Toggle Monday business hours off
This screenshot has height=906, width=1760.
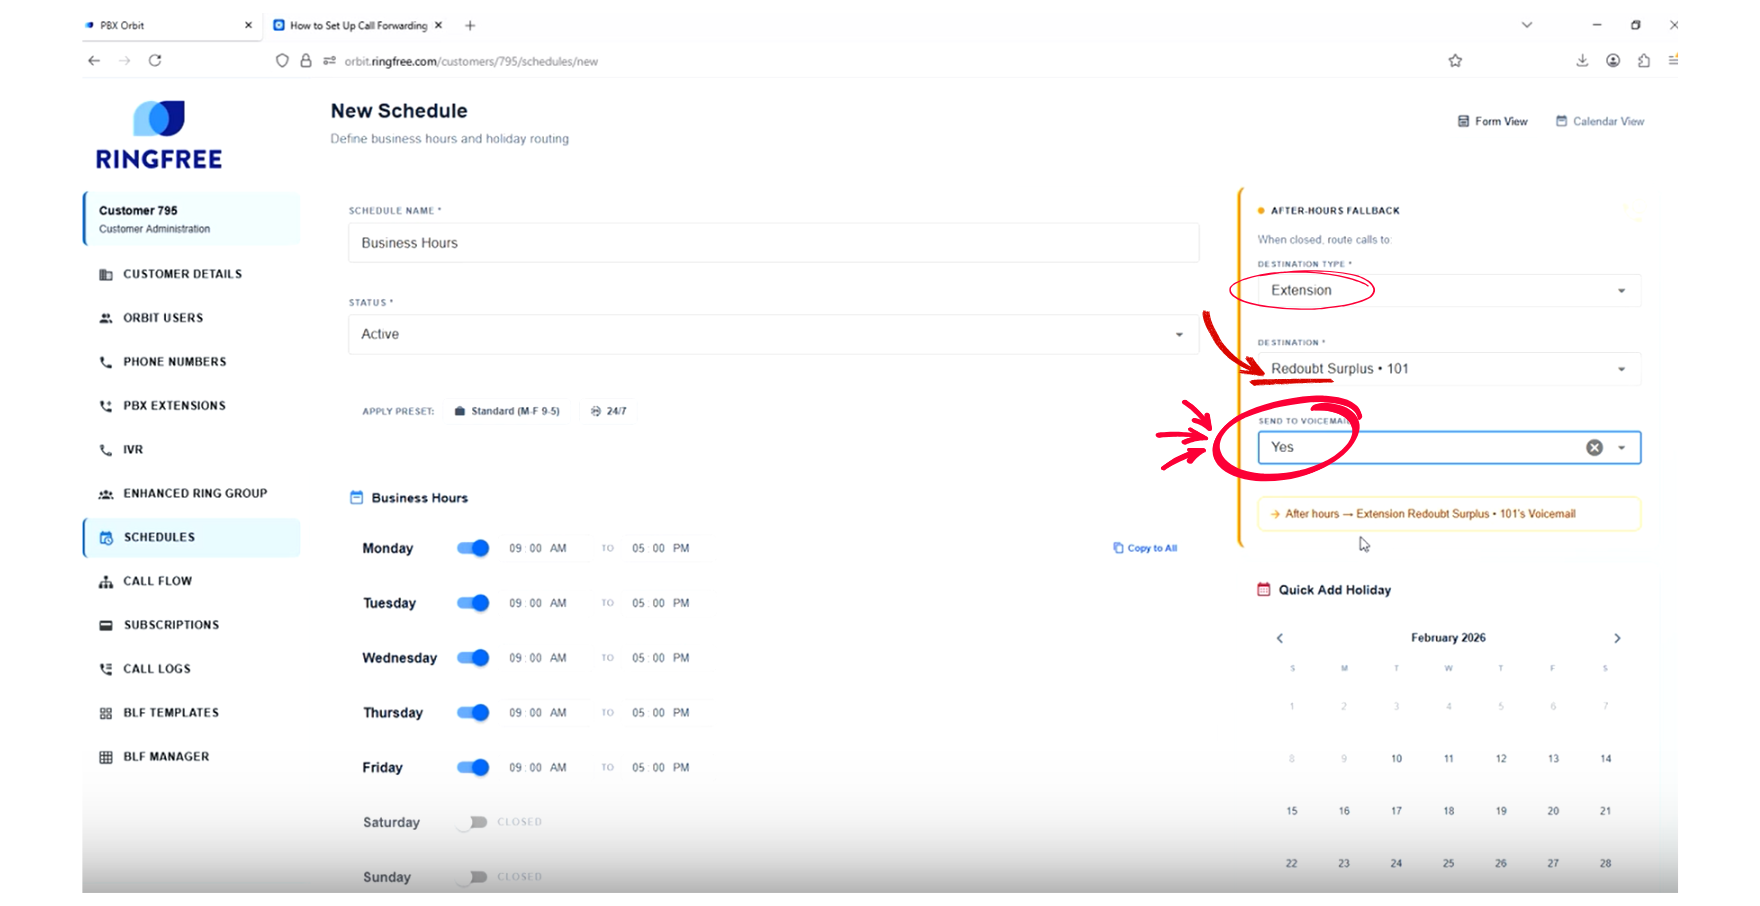click(473, 548)
